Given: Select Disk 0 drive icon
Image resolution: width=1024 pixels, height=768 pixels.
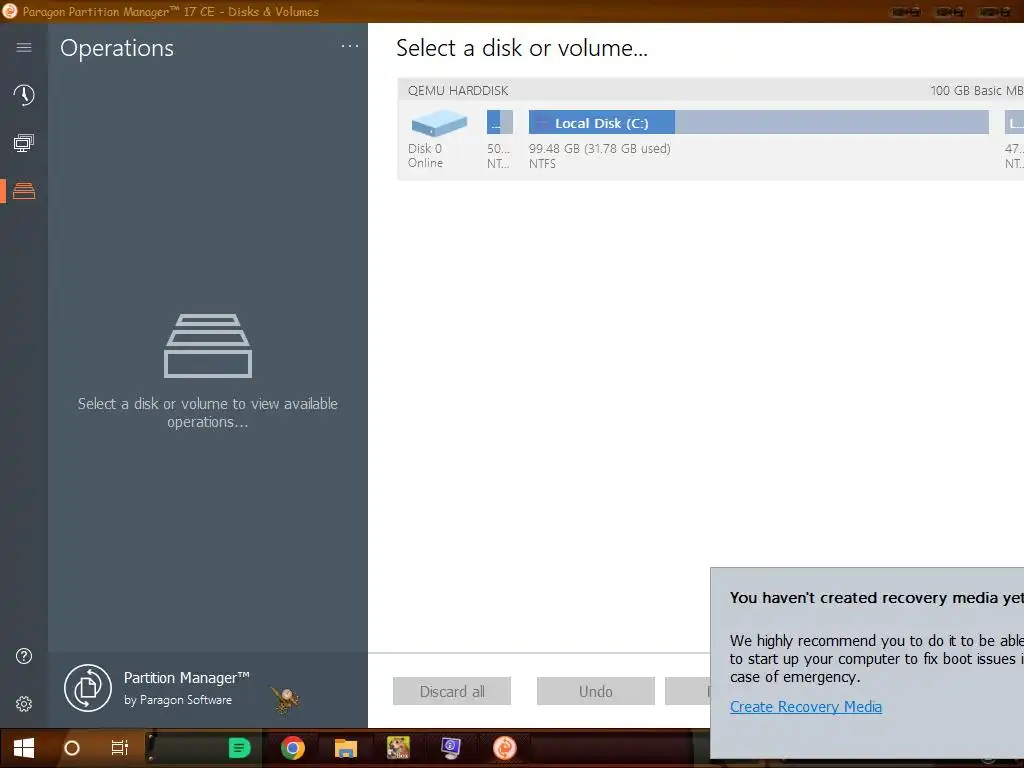Looking at the screenshot, I should (439, 123).
